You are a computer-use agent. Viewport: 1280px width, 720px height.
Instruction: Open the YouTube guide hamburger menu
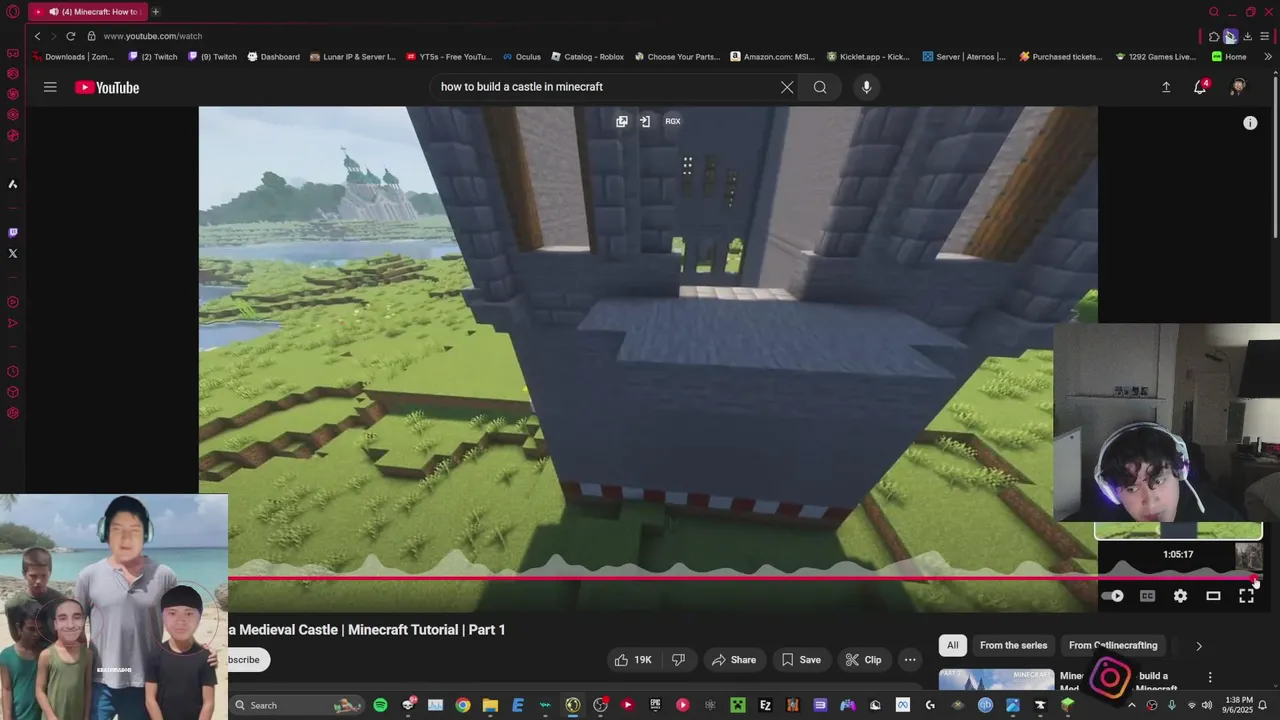click(x=50, y=87)
